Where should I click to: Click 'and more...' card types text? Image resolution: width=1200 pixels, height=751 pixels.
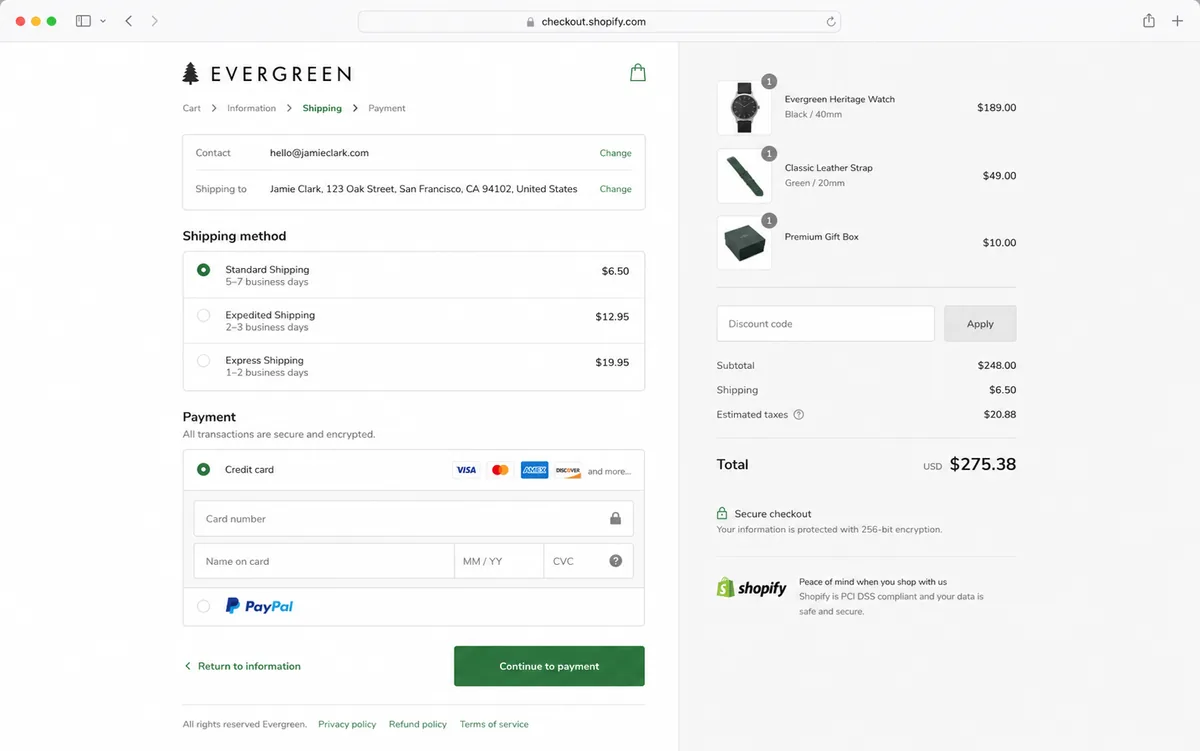(x=609, y=471)
